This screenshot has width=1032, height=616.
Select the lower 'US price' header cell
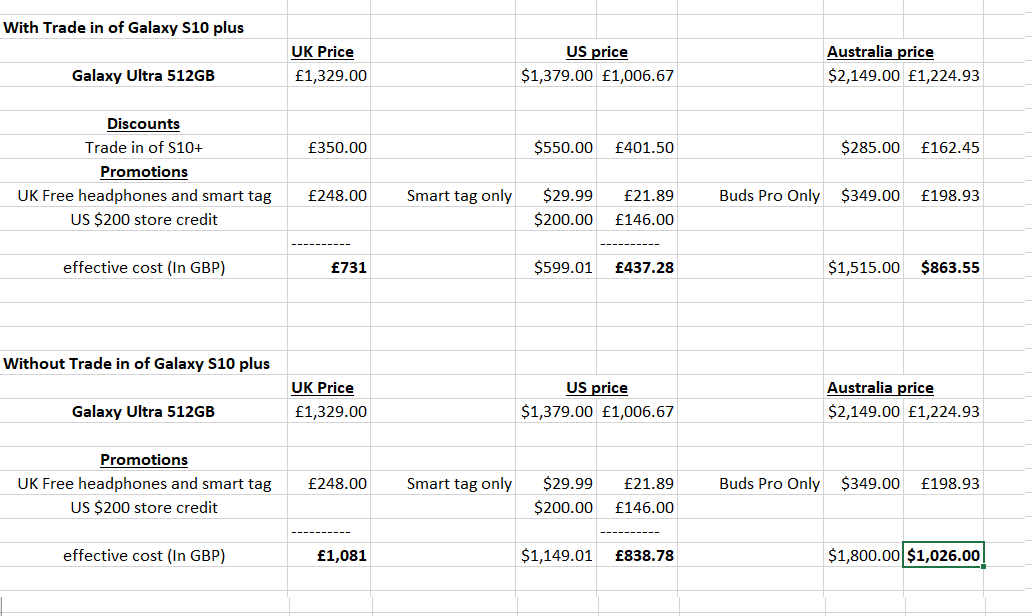tap(597, 388)
